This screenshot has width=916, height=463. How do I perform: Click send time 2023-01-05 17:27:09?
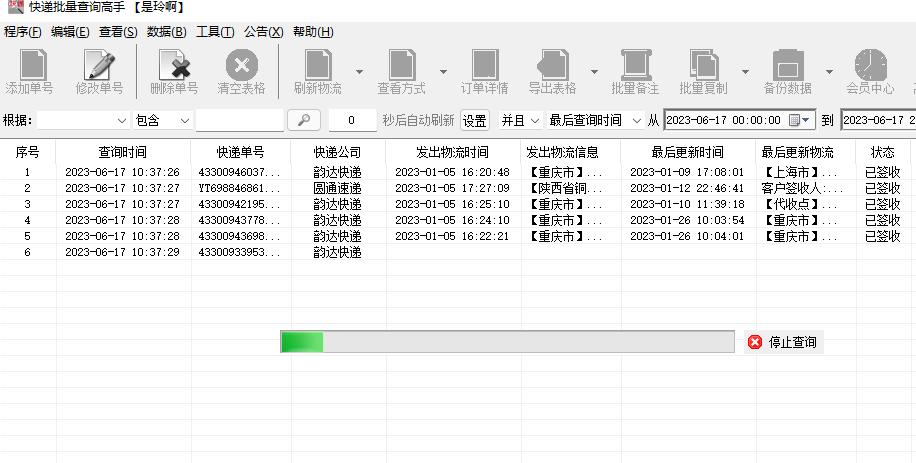pyautogui.click(x=452, y=189)
